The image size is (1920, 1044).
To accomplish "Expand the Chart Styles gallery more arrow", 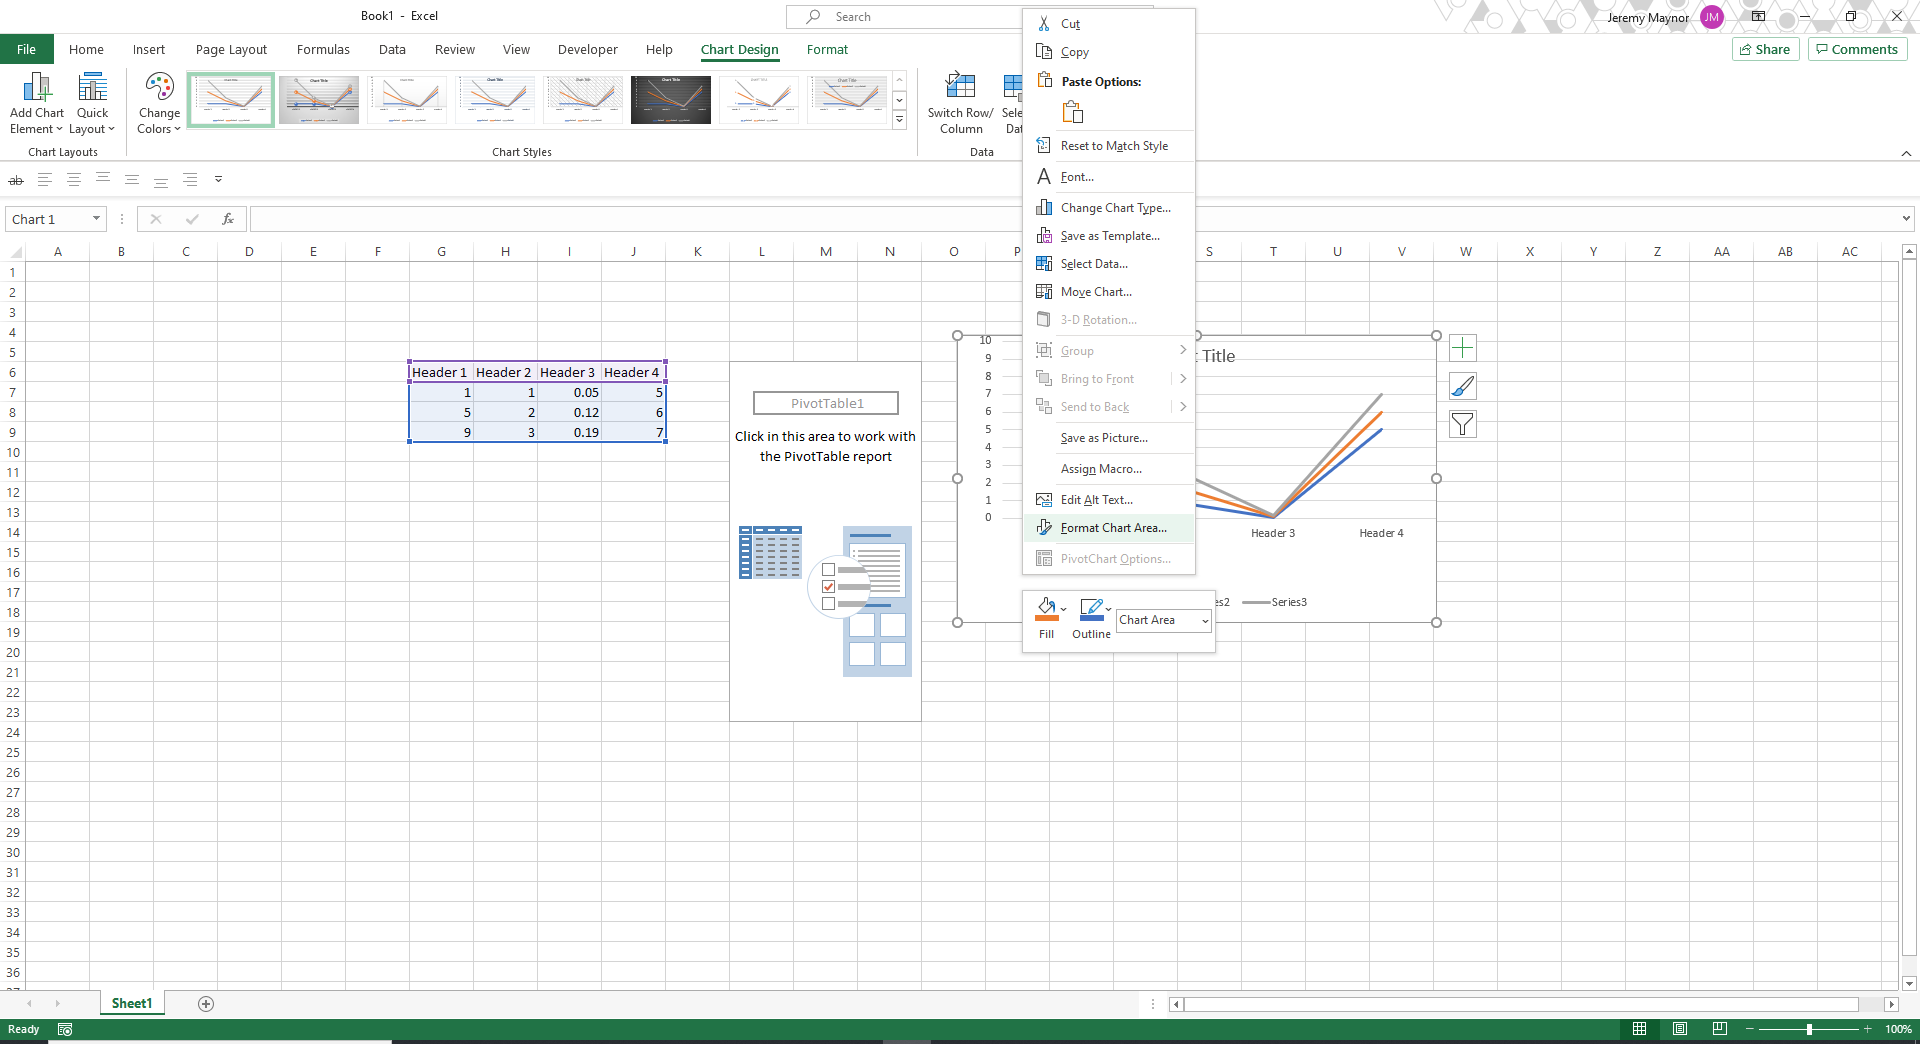I will tap(900, 120).
